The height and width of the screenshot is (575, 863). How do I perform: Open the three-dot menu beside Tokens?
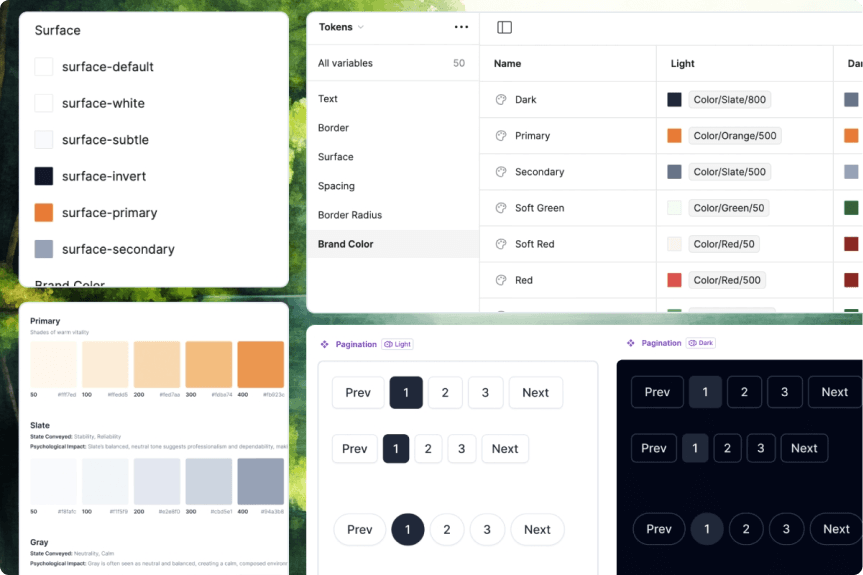coord(460,28)
